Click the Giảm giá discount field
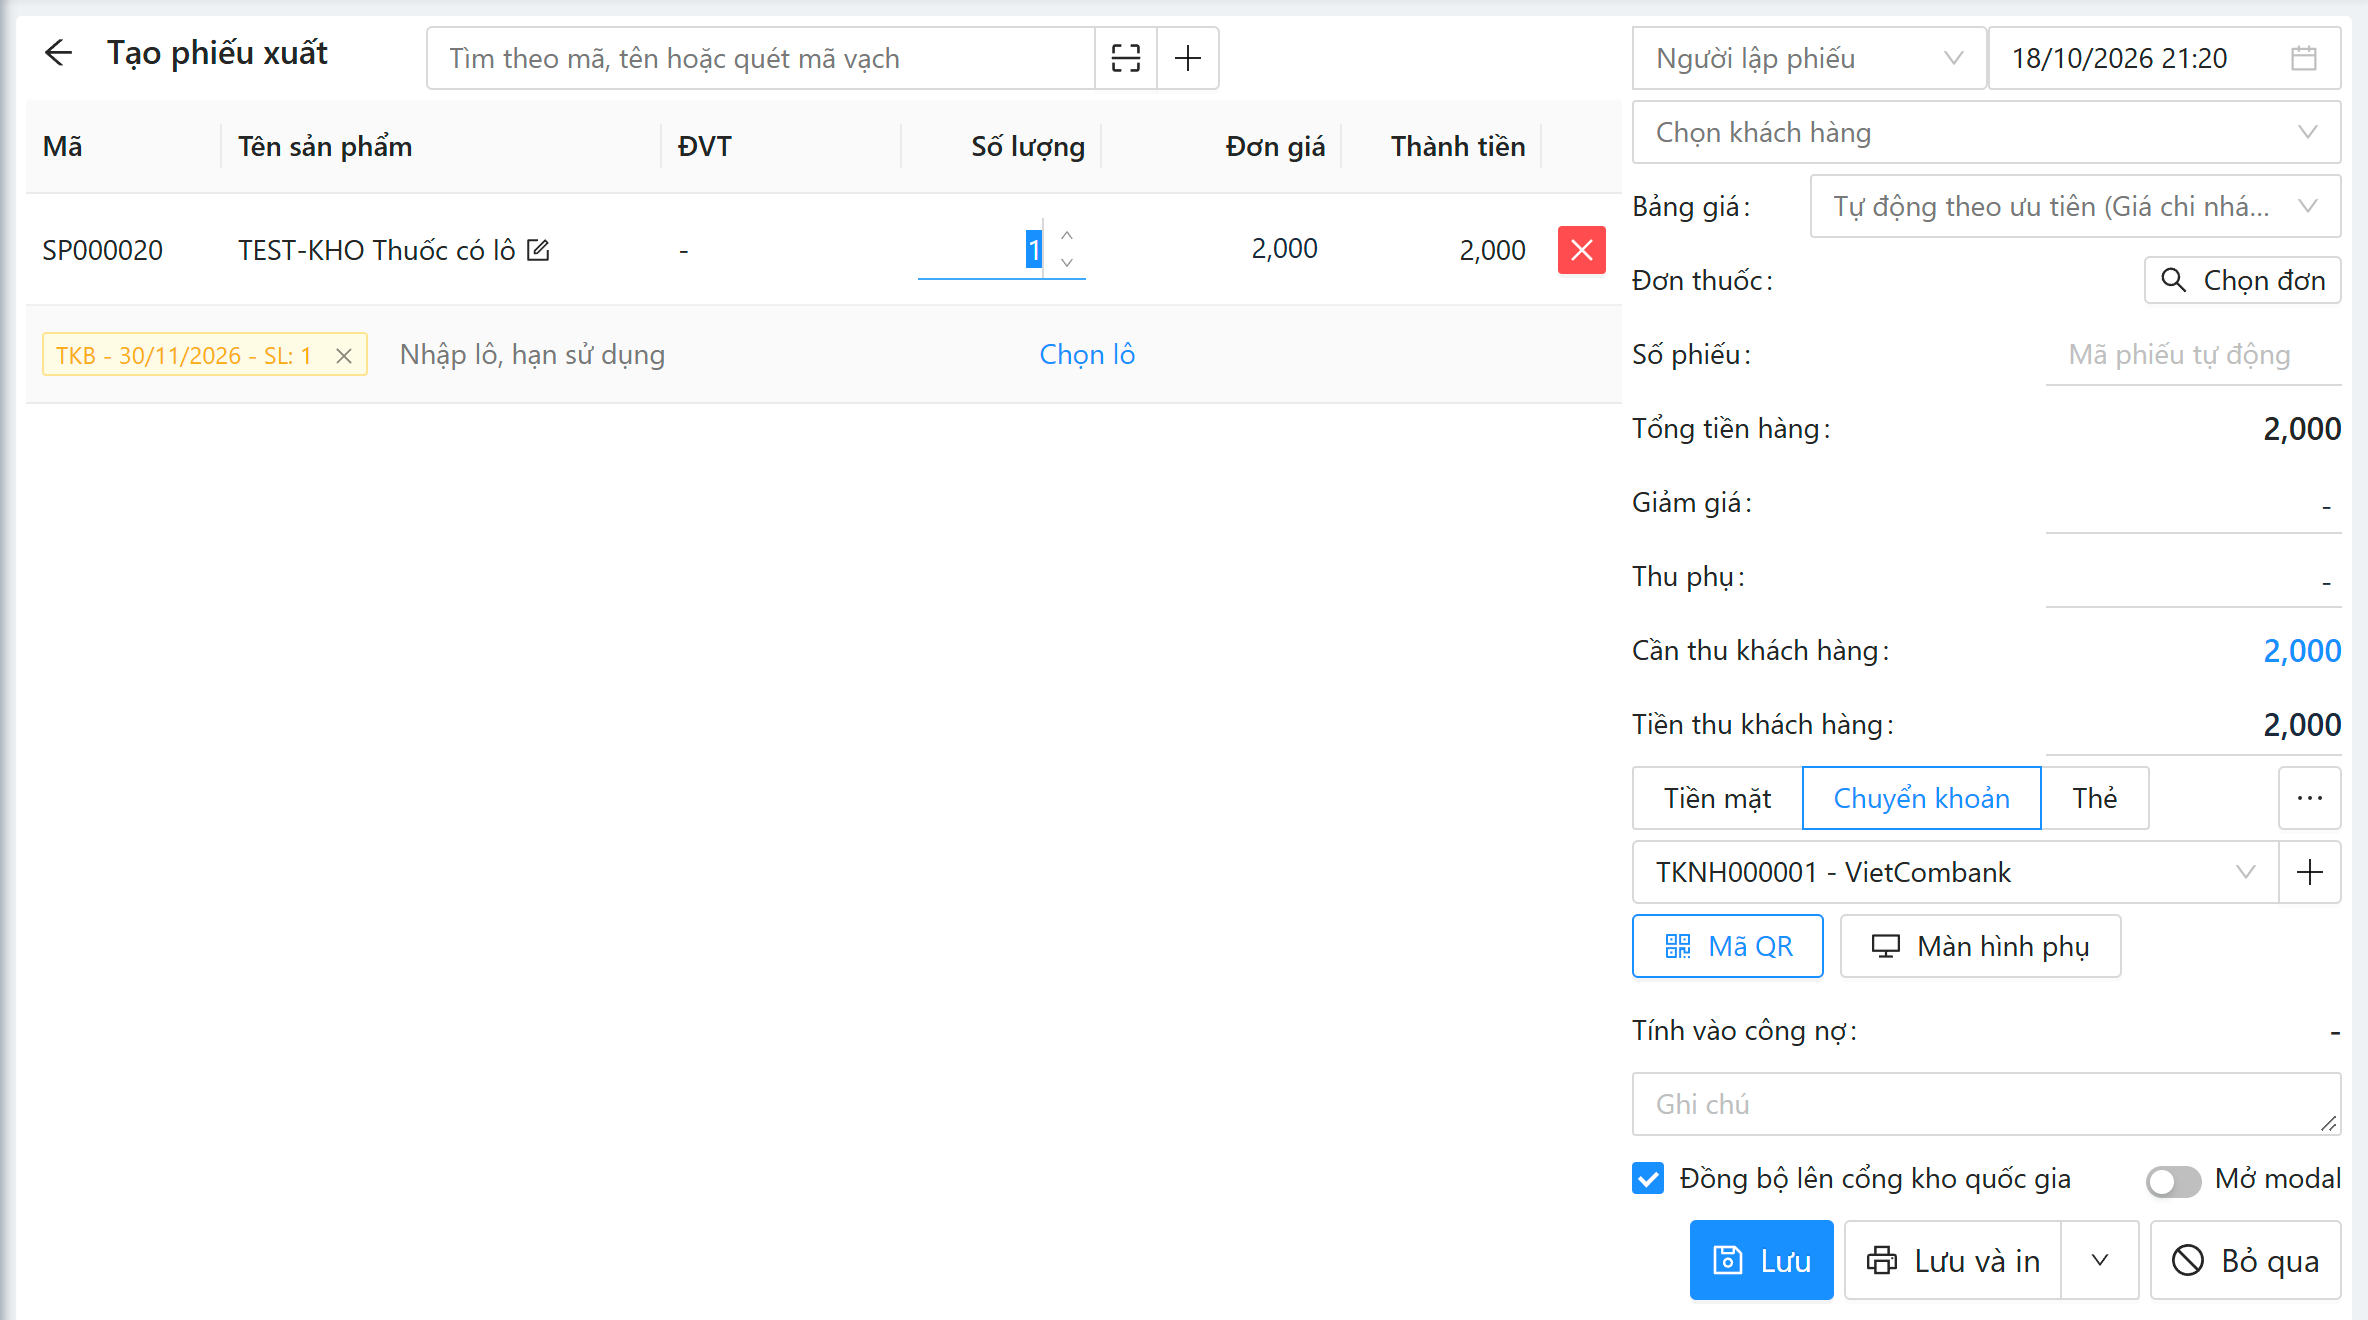Viewport: 2368px width, 1320px height. pos(2193,503)
